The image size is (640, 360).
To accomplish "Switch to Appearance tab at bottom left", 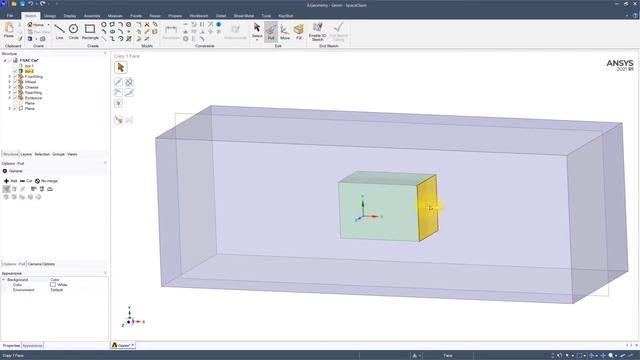I will pos(32,346).
